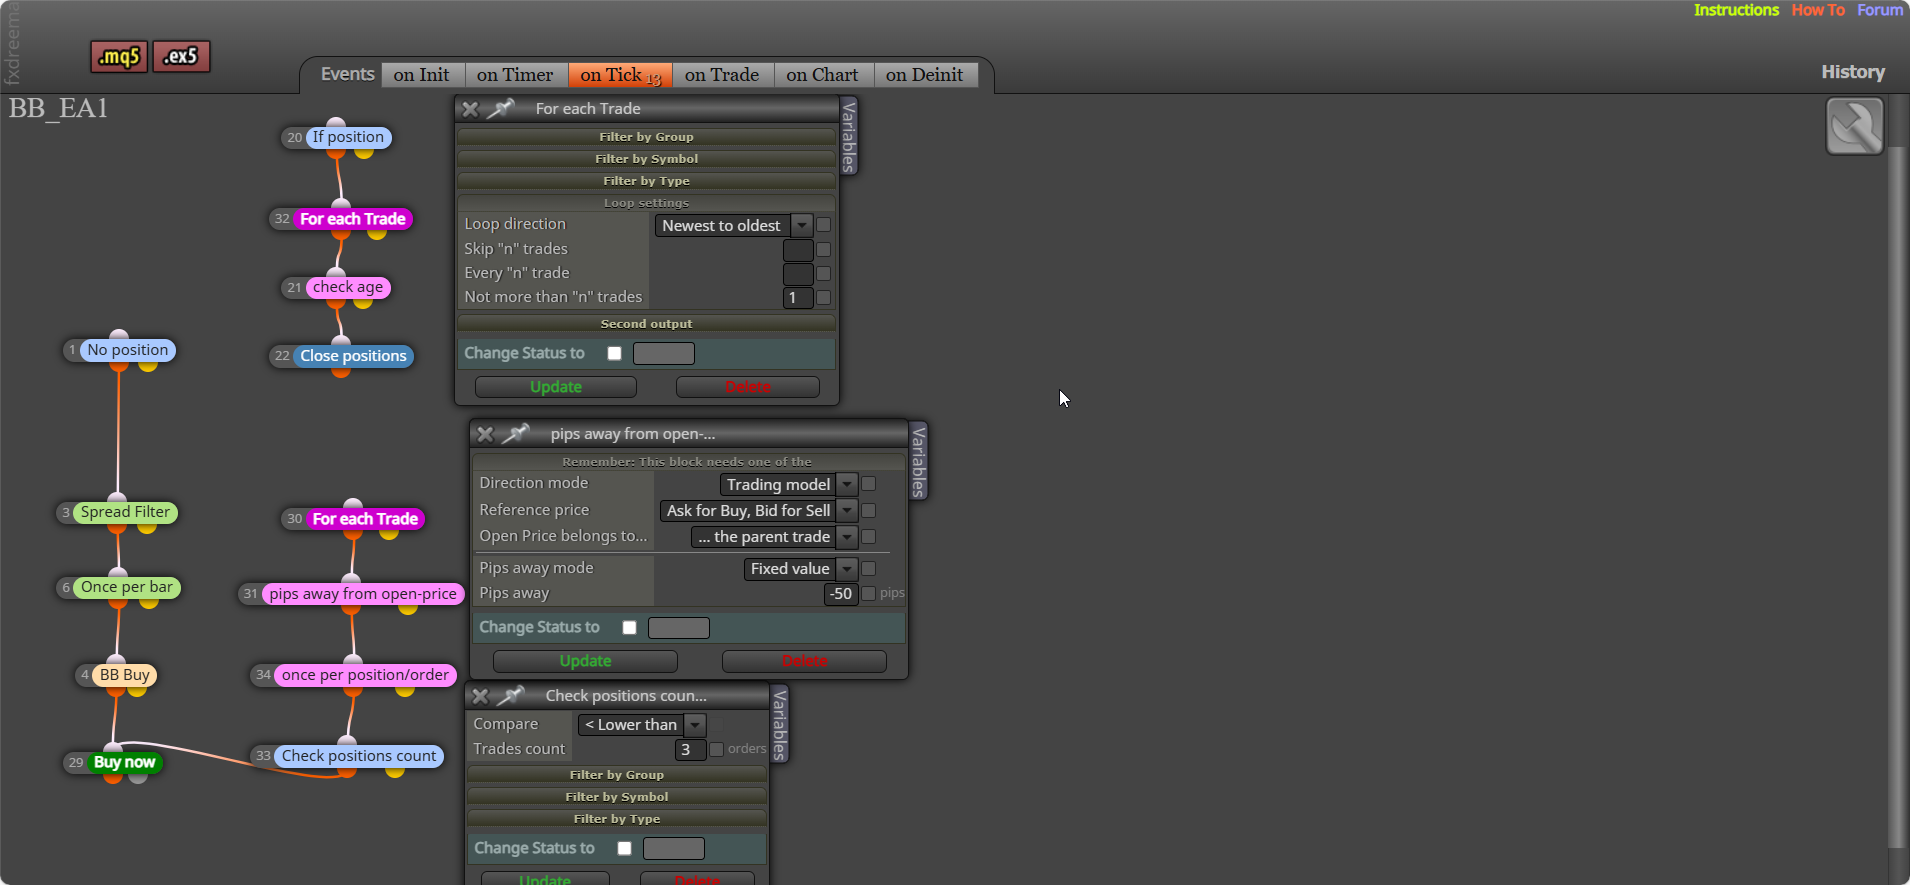The height and width of the screenshot is (885, 1910).
Task: Edit the Pips away value field
Action: [840, 594]
